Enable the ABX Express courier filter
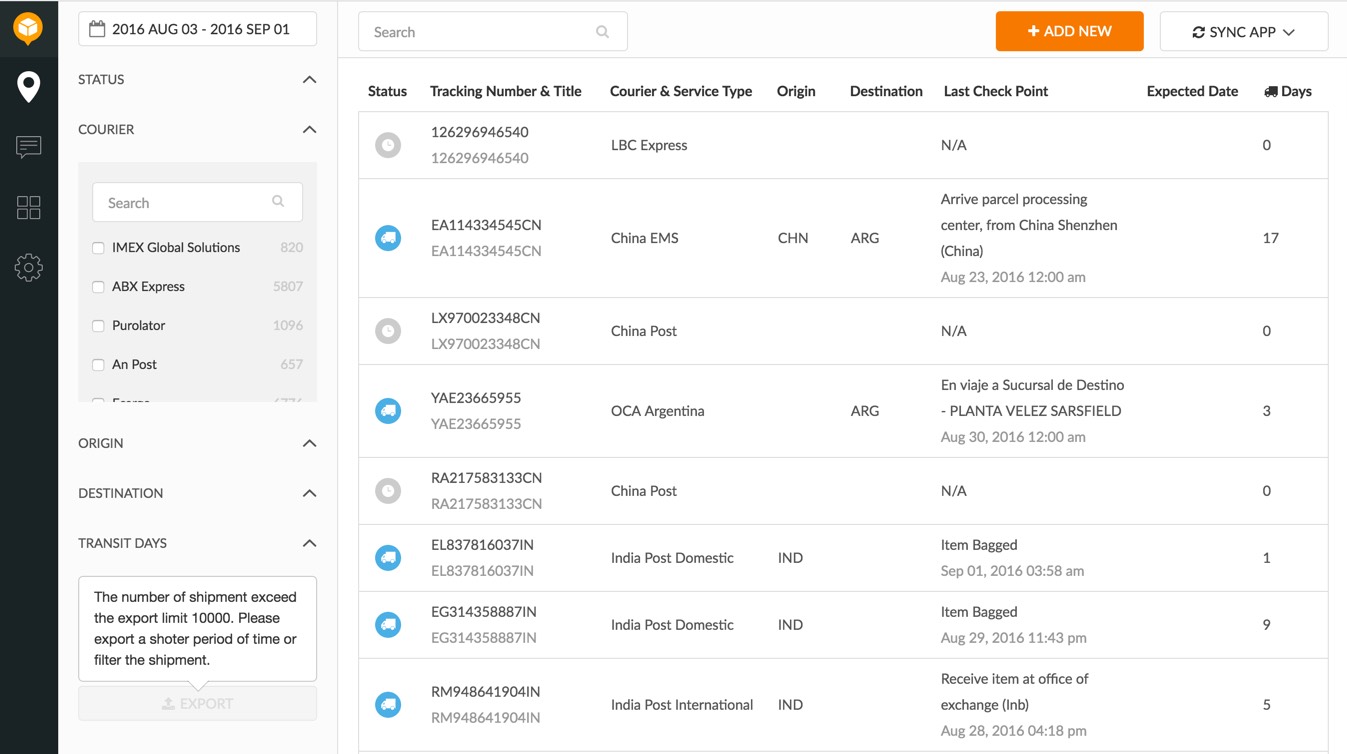Screen dimensions: 1347x754 click(x=98, y=287)
